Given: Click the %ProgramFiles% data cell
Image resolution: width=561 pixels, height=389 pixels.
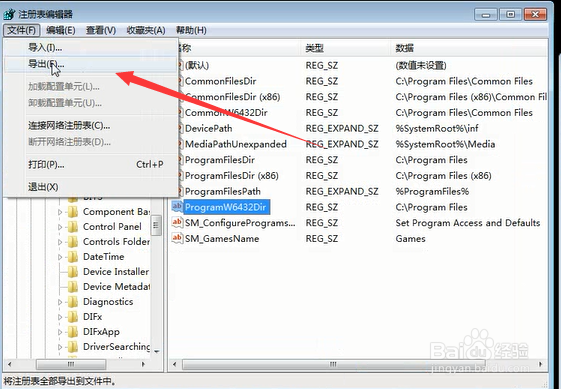Looking at the screenshot, I should (x=432, y=191).
